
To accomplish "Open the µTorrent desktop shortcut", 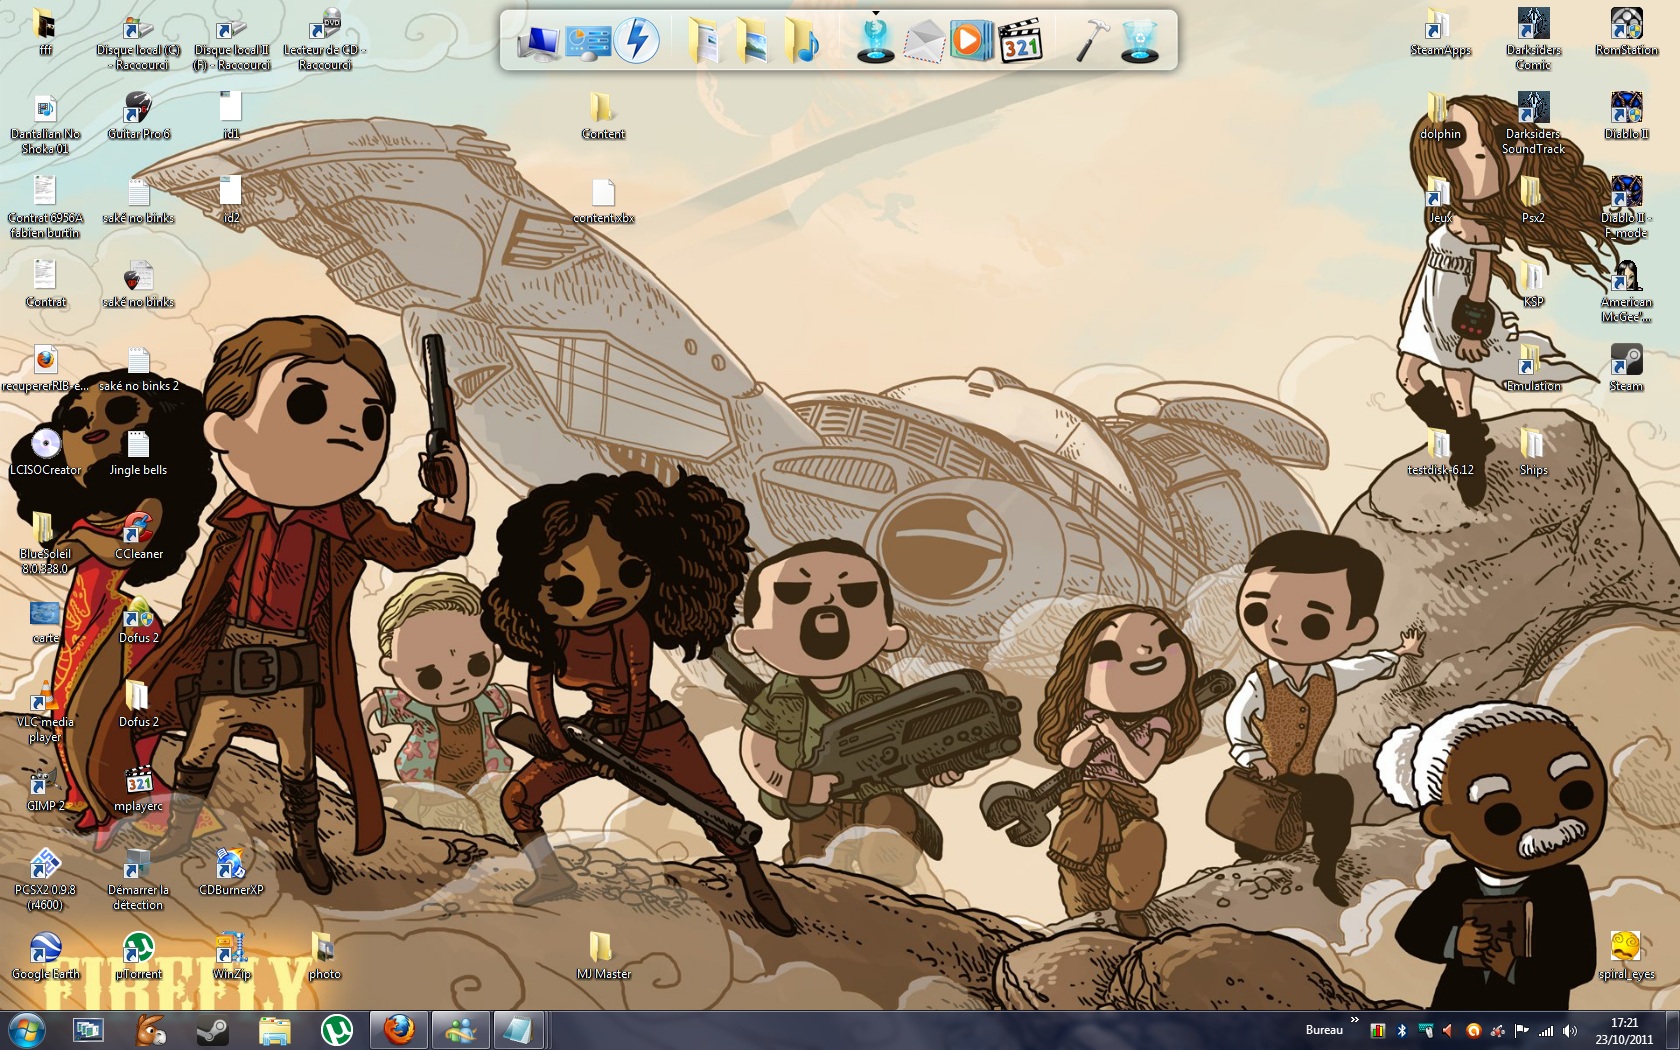I will tap(138, 955).
